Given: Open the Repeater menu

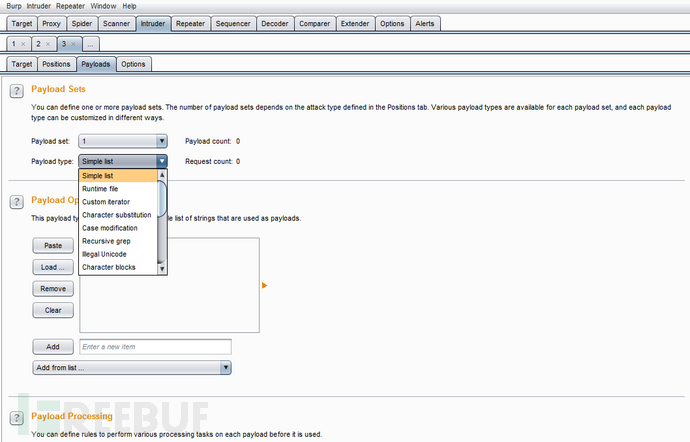Looking at the screenshot, I should pos(70,6).
